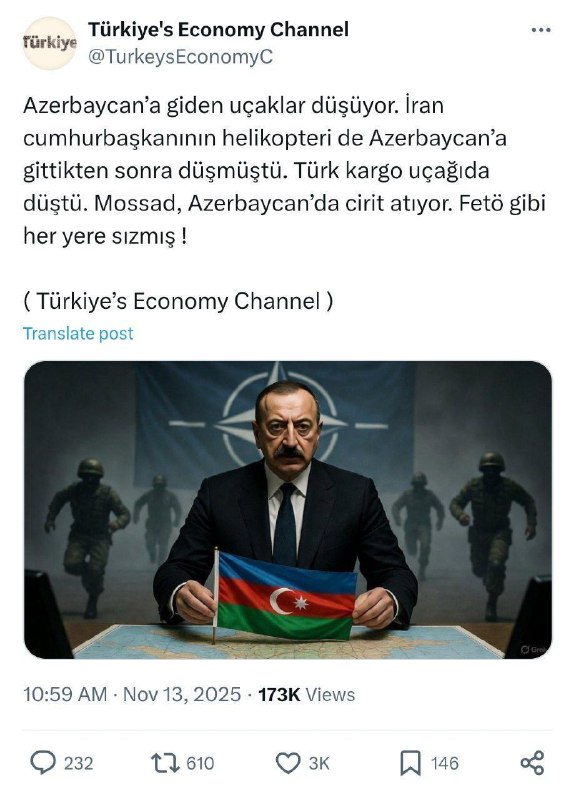The image size is (576, 800).
Task: Bookmark the post with the bookmark icon
Action: pyautogui.click(x=410, y=763)
